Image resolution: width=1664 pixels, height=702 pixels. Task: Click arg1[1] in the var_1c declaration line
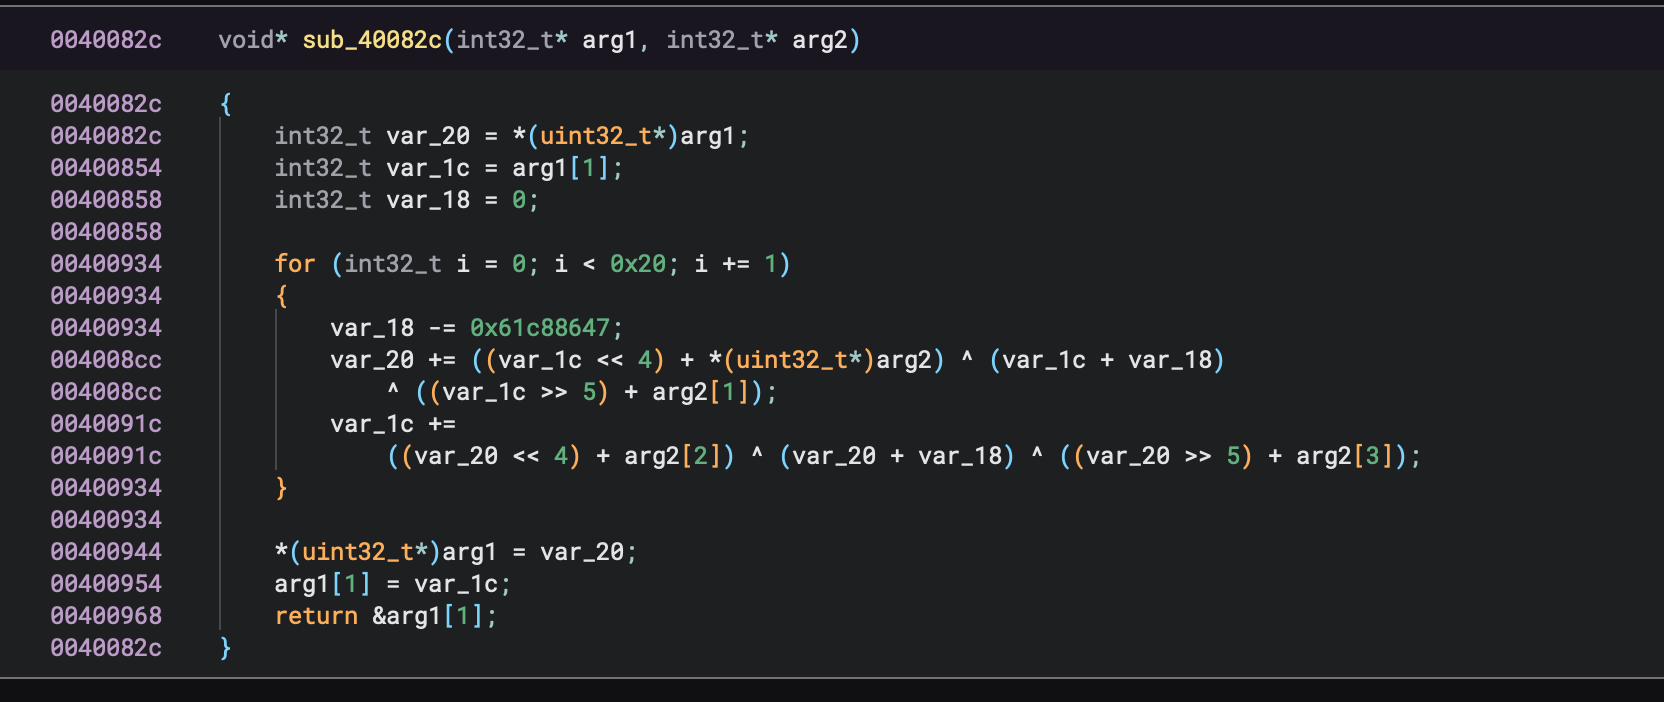pos(561,168)
